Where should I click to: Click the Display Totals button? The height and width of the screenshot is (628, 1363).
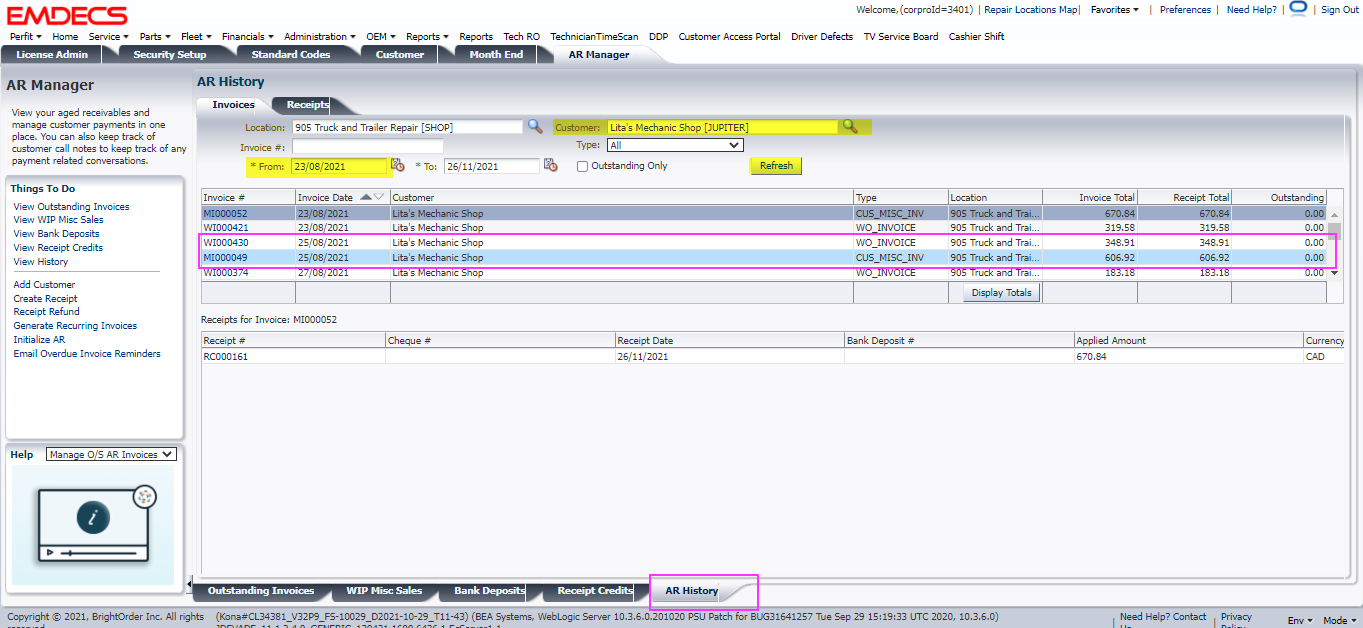[1002, 293]
